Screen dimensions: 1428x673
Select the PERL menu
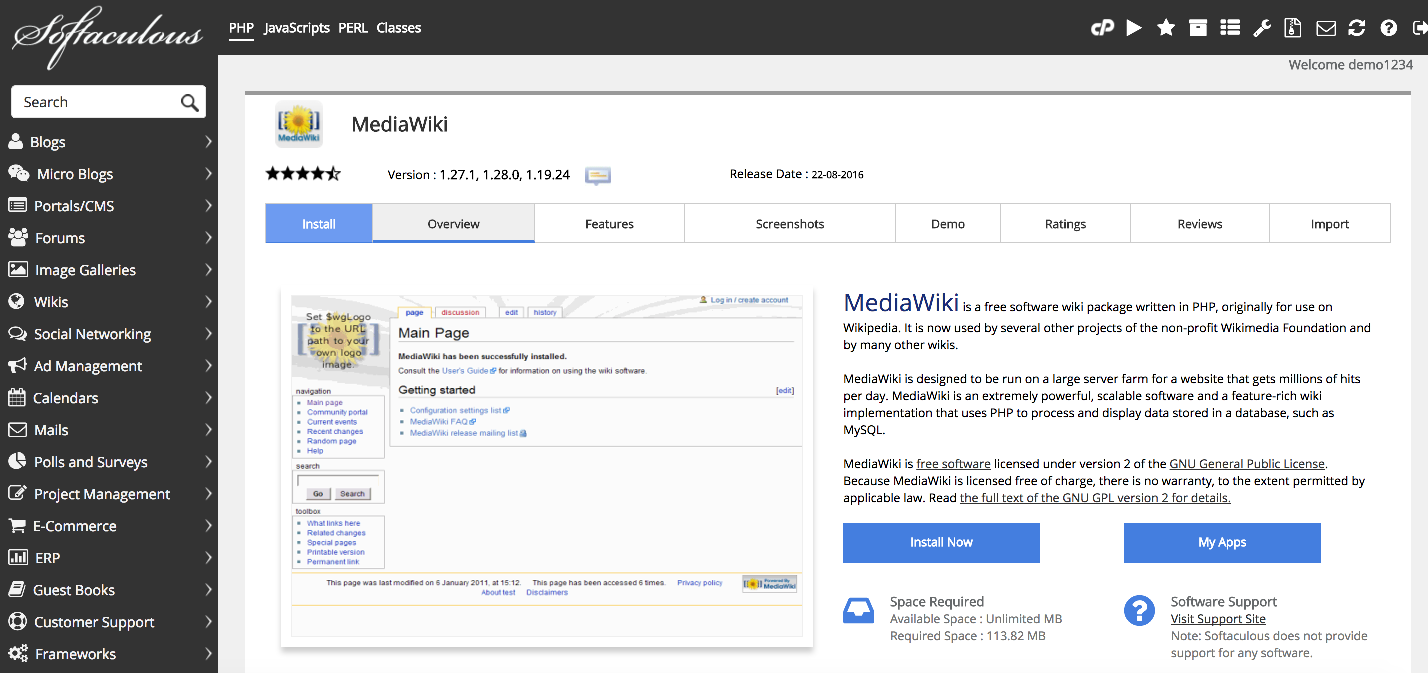click(x=353, y=28)
